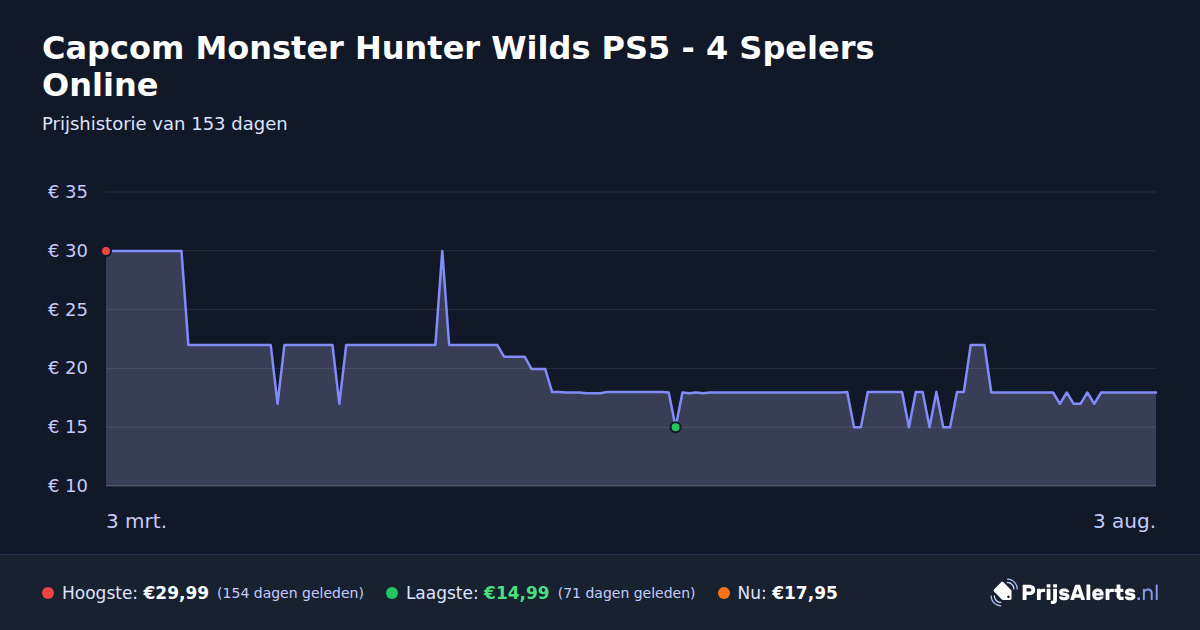Click the € 15 axis label

pyautogui.click(x=68, y=427)
